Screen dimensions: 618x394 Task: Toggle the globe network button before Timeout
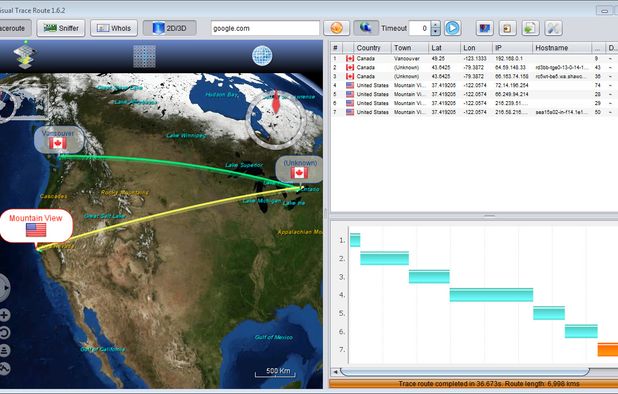(x=366, y=28)
